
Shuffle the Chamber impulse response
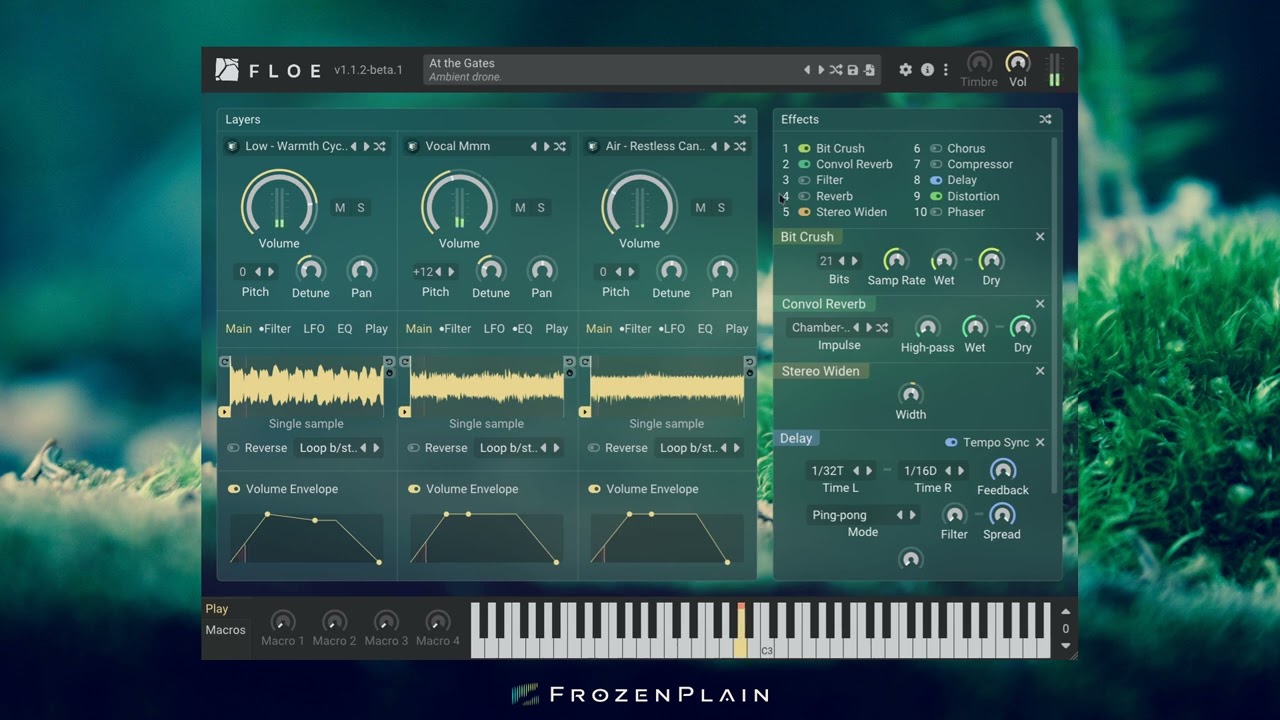pos(882,328)
